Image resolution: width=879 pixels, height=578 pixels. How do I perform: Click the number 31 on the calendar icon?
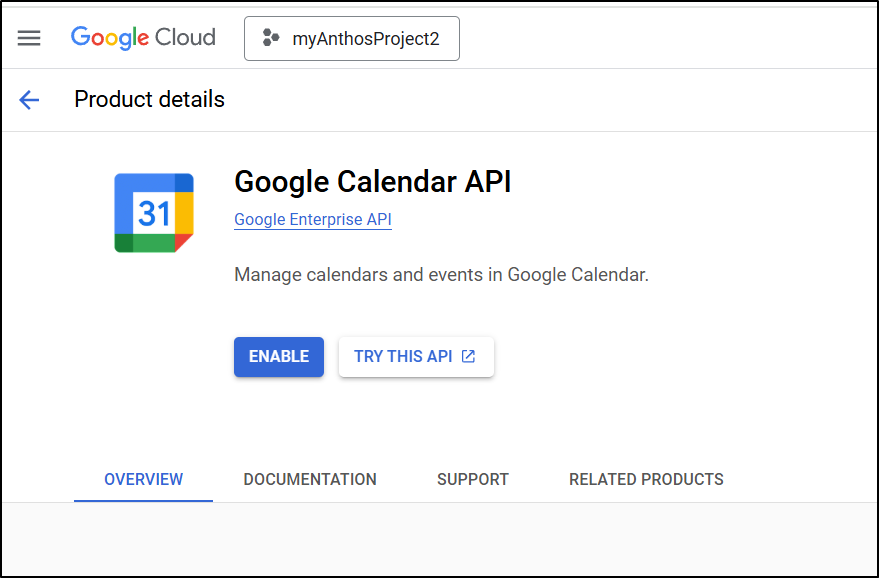154,214
